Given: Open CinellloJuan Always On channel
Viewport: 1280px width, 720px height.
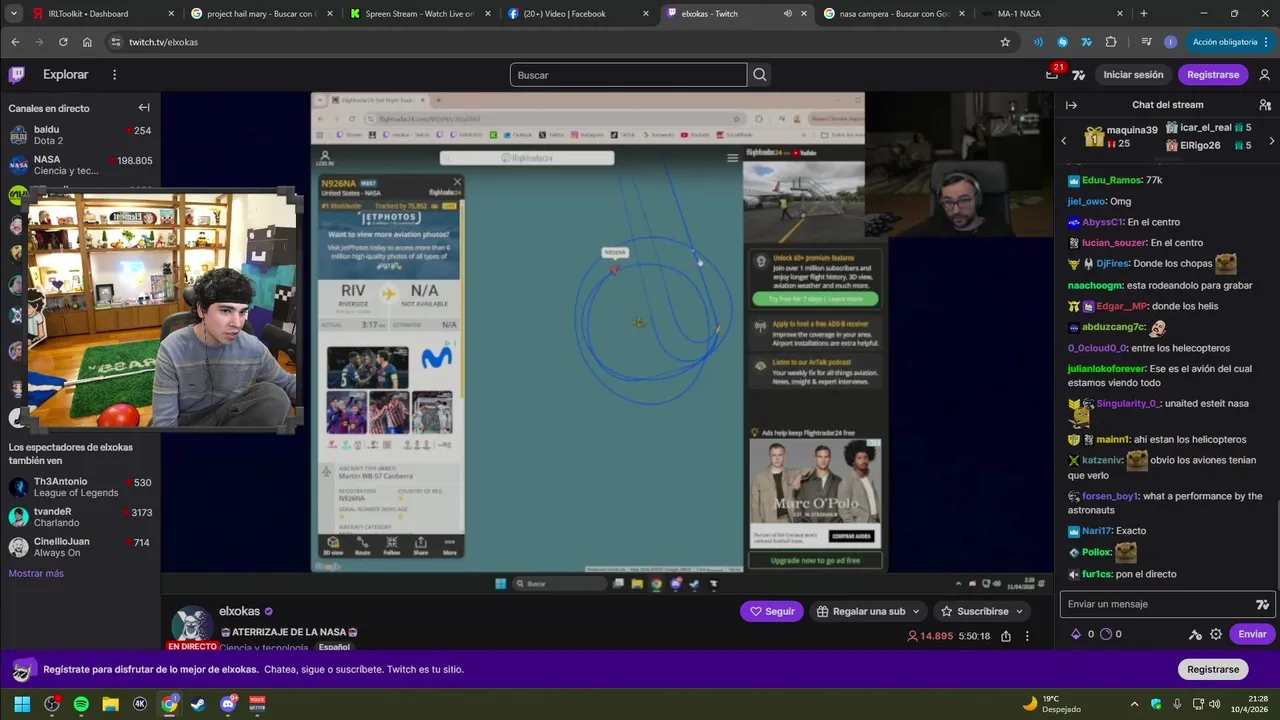Looking at the screenshot, I should pyautogui.click(x=80, y=547).
